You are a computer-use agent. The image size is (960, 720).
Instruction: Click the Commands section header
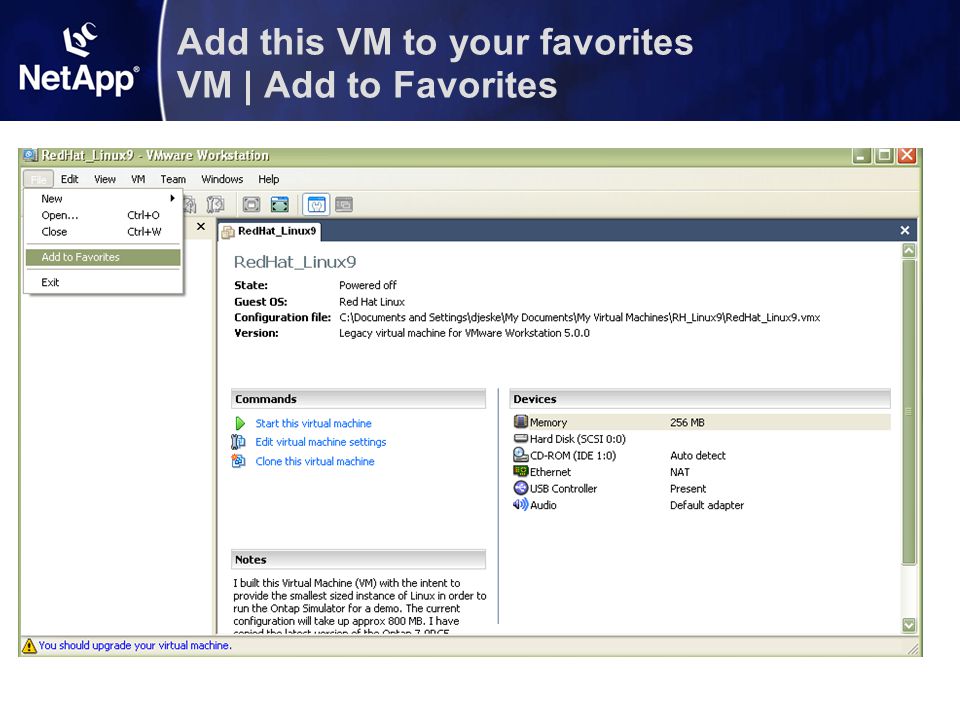coord(358,399)
